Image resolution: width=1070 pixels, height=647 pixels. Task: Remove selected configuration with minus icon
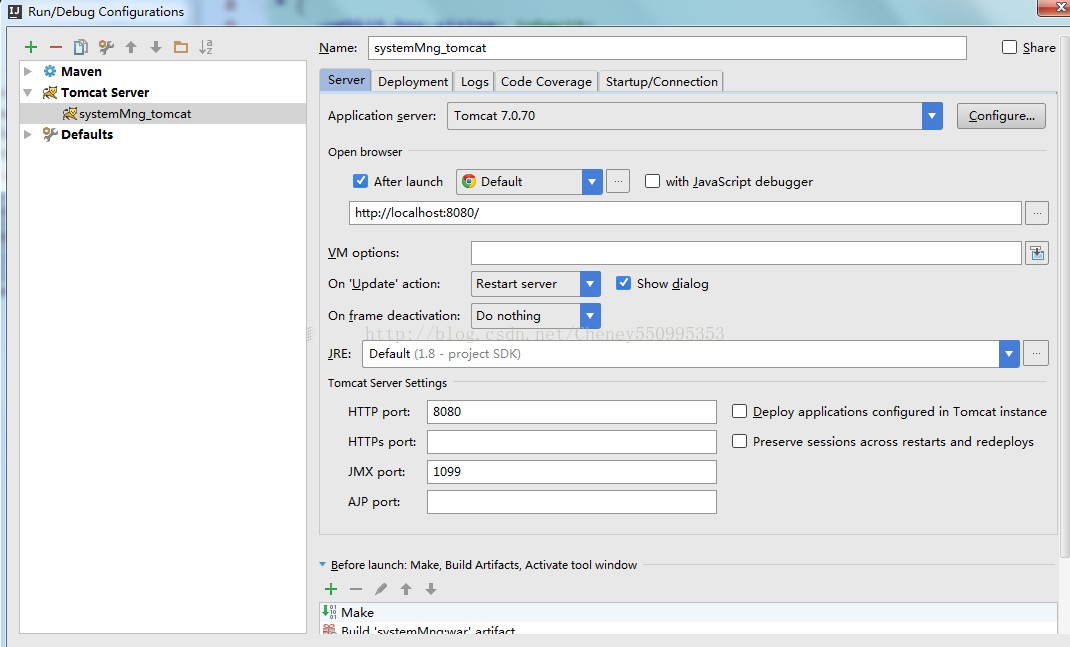coord(56,47)
